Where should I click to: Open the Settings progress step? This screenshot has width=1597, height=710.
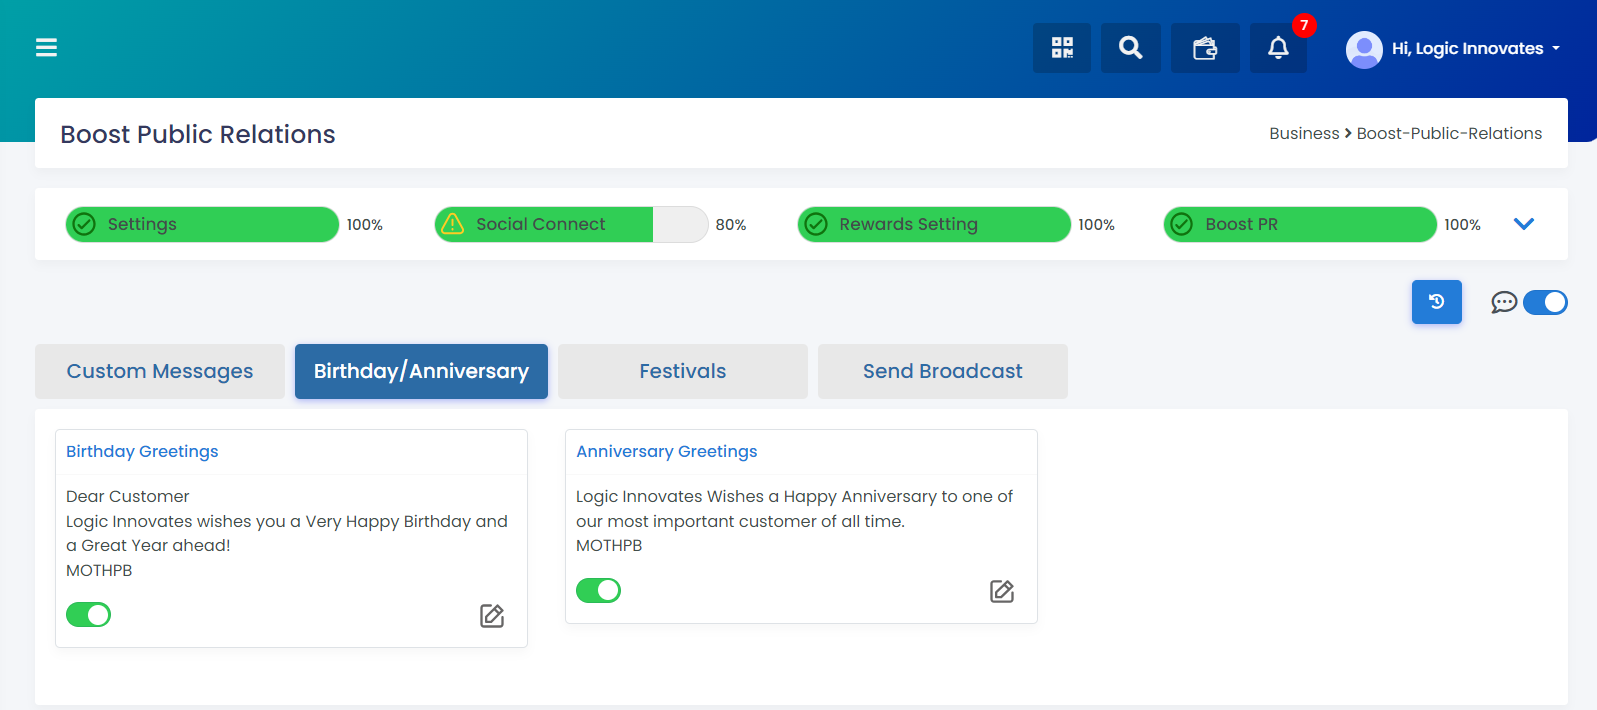point(202,224)
